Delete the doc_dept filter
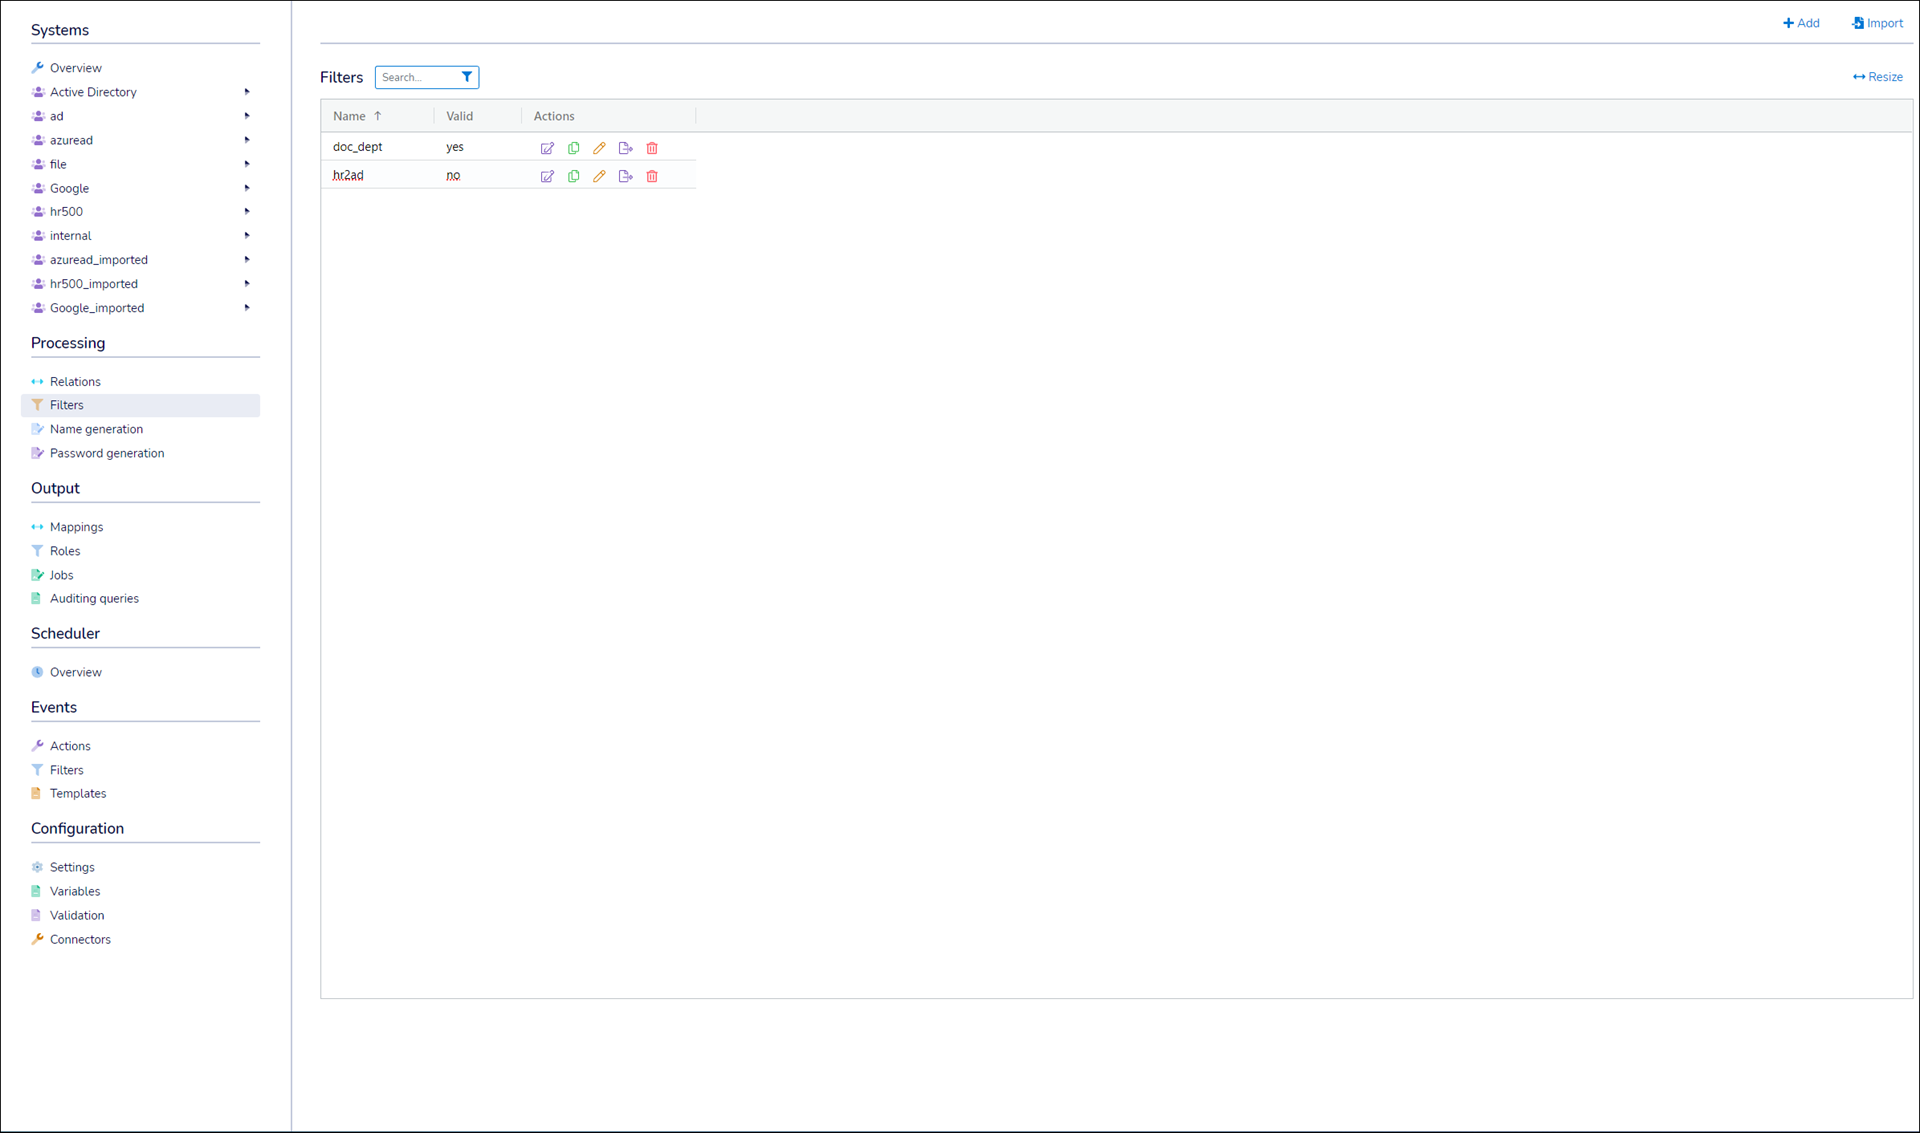Viewport: 1920px width, 1133px height. tap(652, 148)
